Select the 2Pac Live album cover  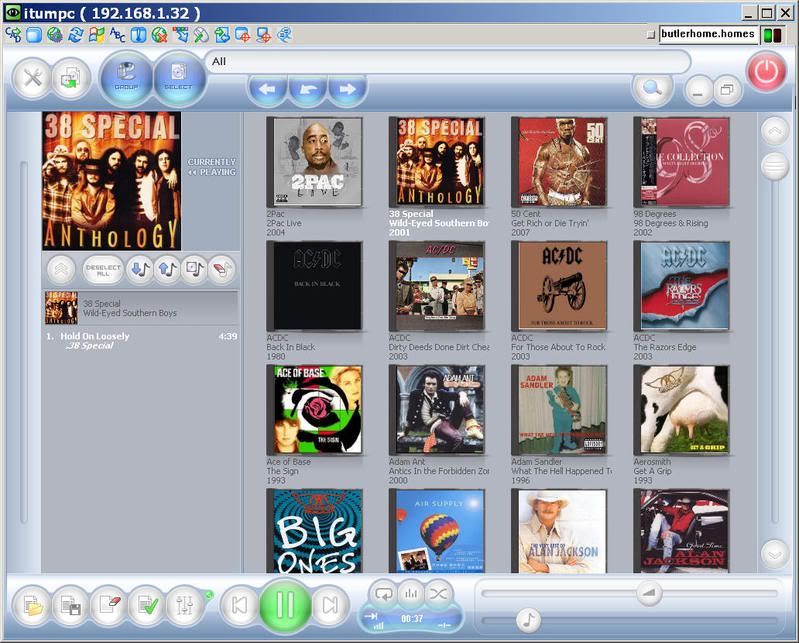(314, 162)
